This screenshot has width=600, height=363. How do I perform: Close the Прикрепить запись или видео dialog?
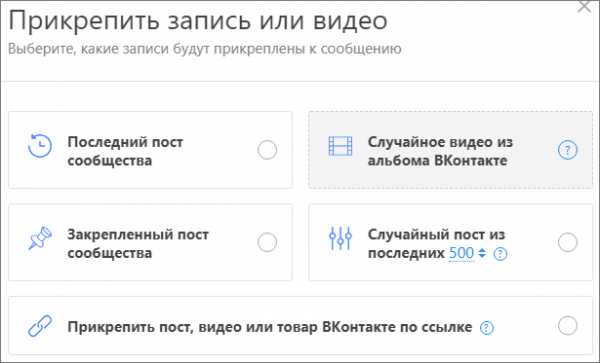[x=584, y=6]
